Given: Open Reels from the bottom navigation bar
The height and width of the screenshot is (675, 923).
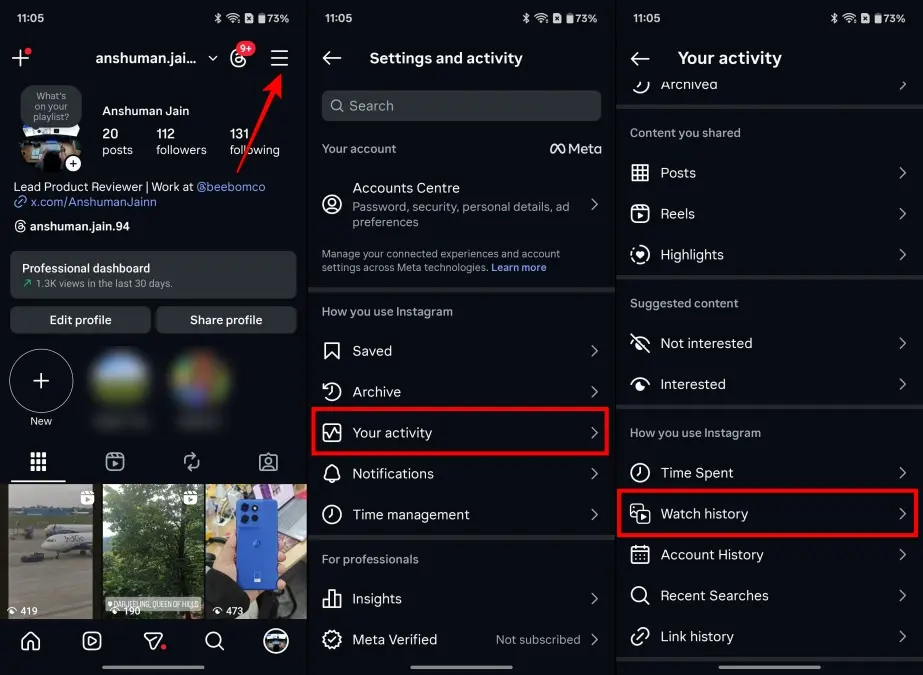Looking at the screenshot, I should pos(92,642).
